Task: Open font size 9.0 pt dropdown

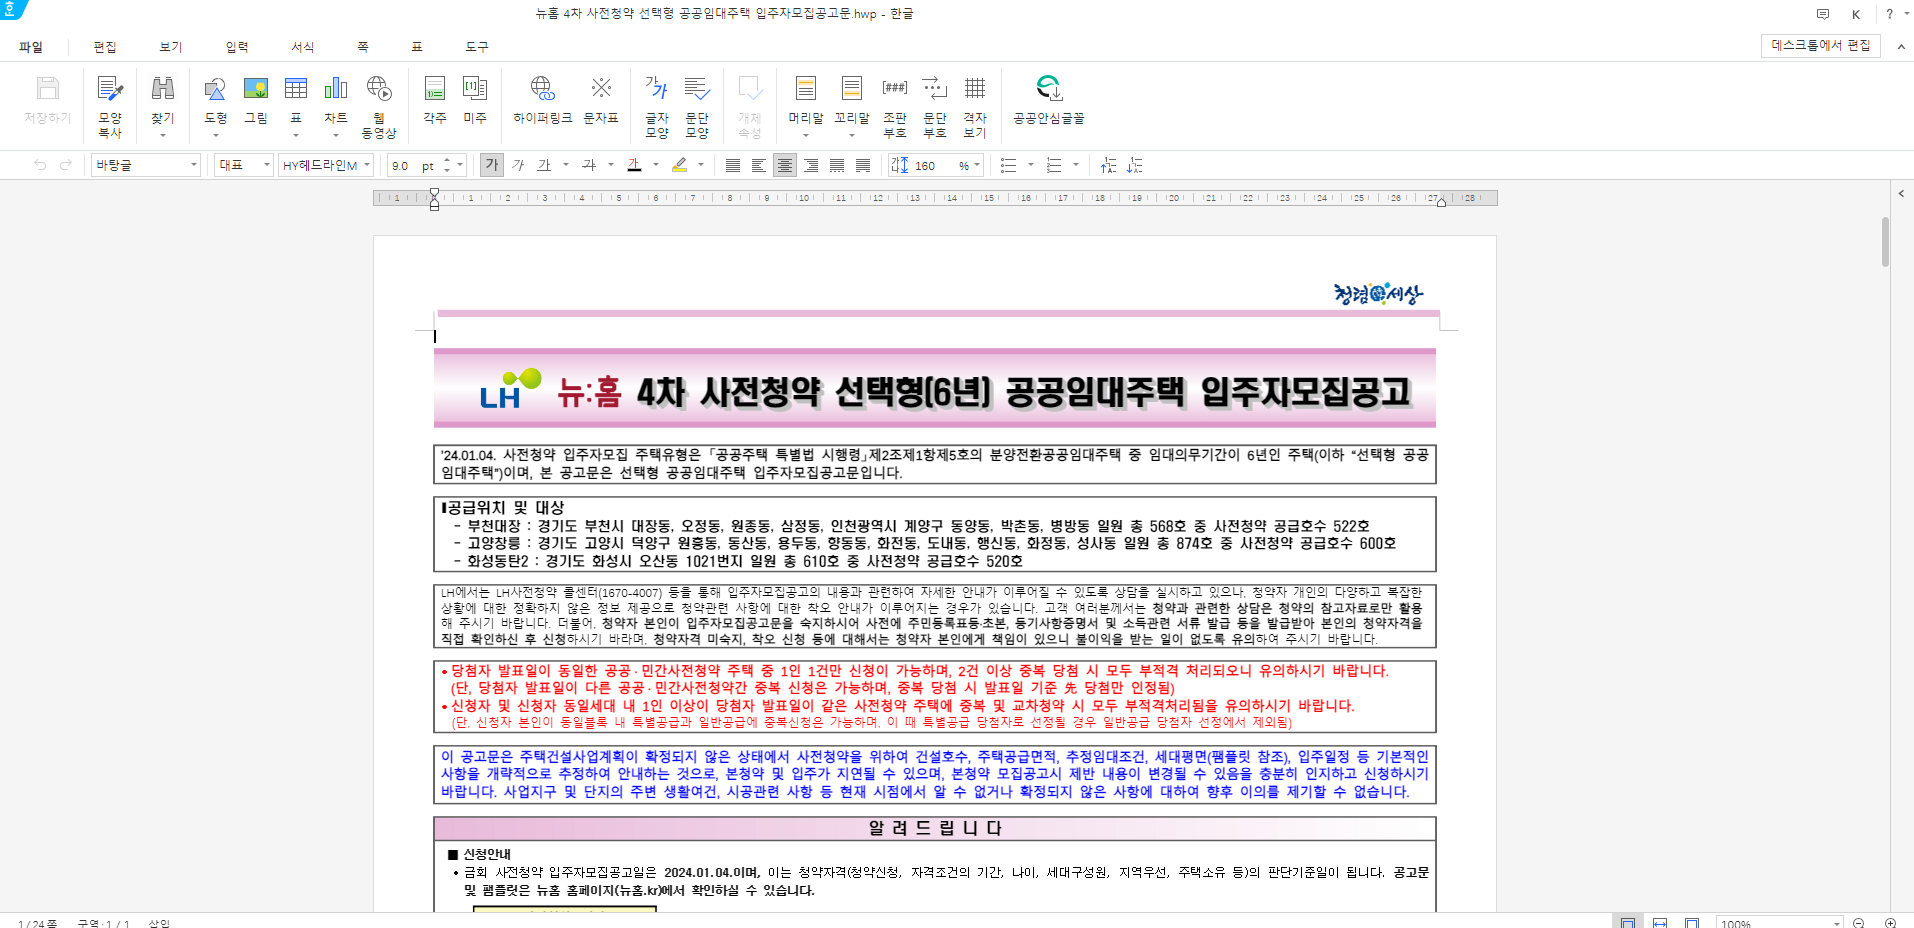Action: 460,165
